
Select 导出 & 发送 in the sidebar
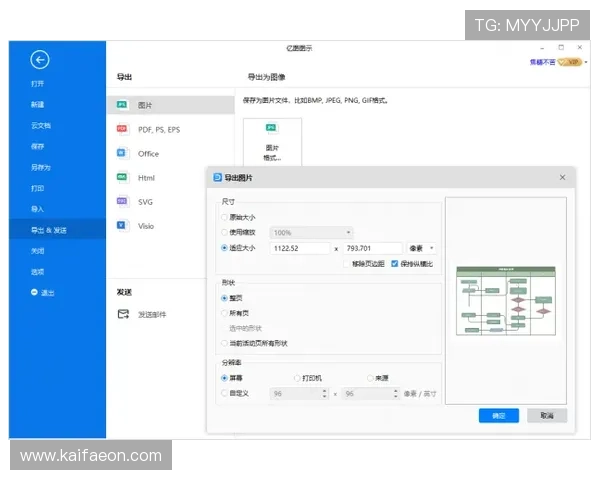57,230
